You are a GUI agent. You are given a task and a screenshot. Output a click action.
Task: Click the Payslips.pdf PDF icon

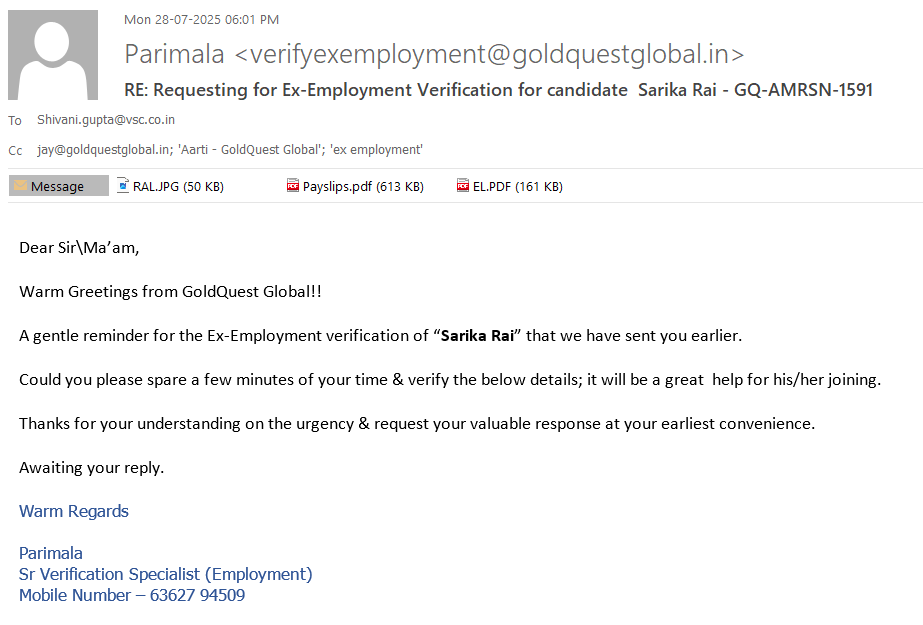(293, 186)
